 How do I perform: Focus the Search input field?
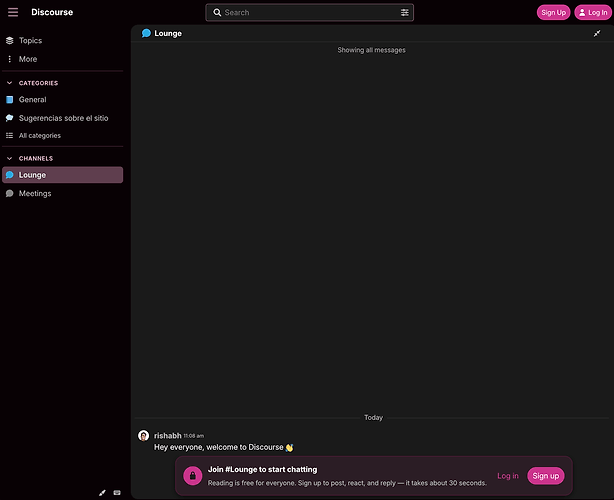309,13
